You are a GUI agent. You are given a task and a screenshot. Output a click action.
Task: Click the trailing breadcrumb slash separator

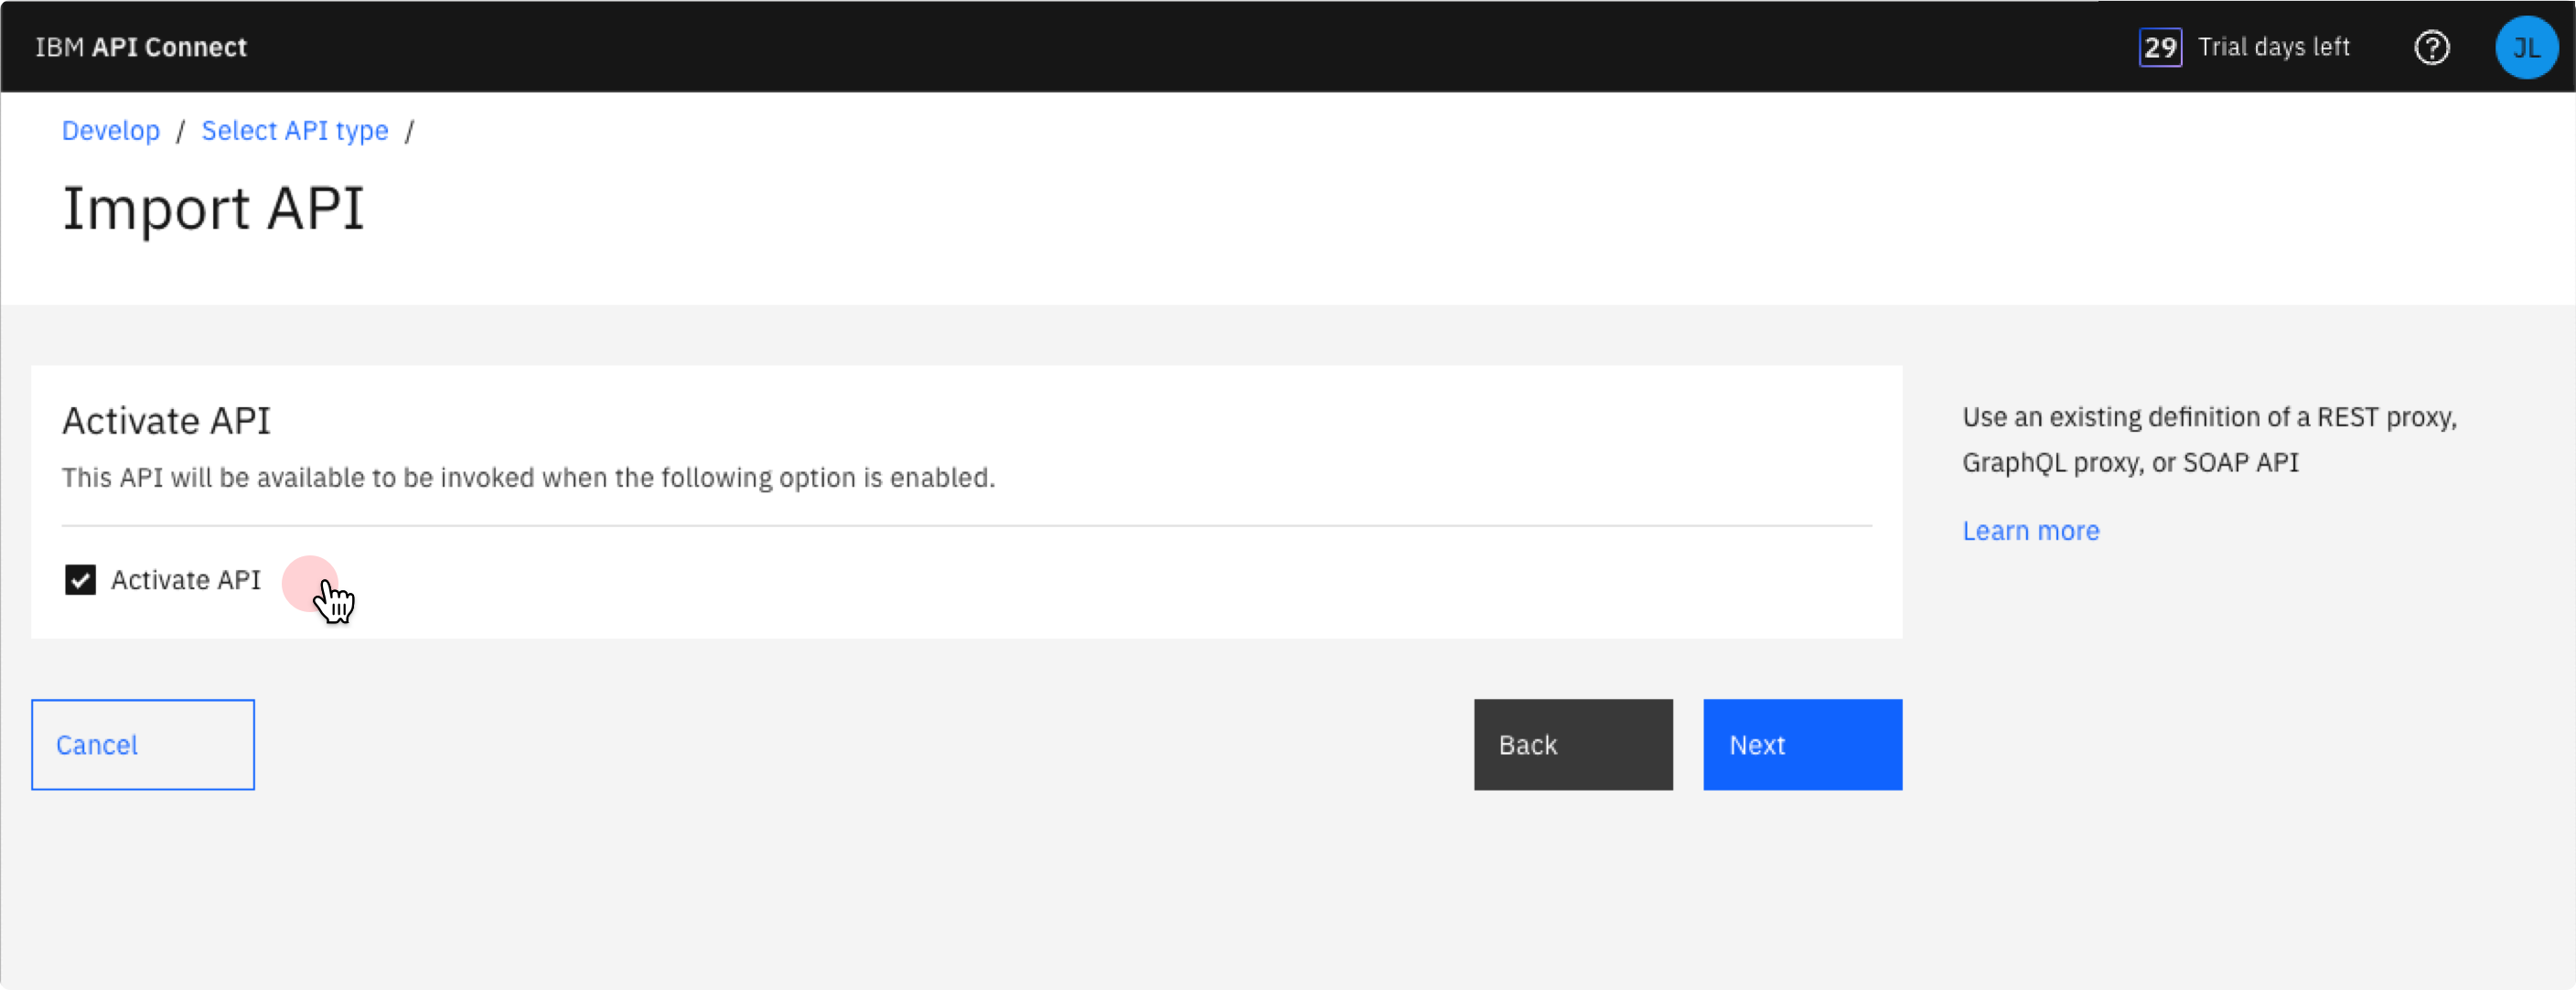(409, 131)
